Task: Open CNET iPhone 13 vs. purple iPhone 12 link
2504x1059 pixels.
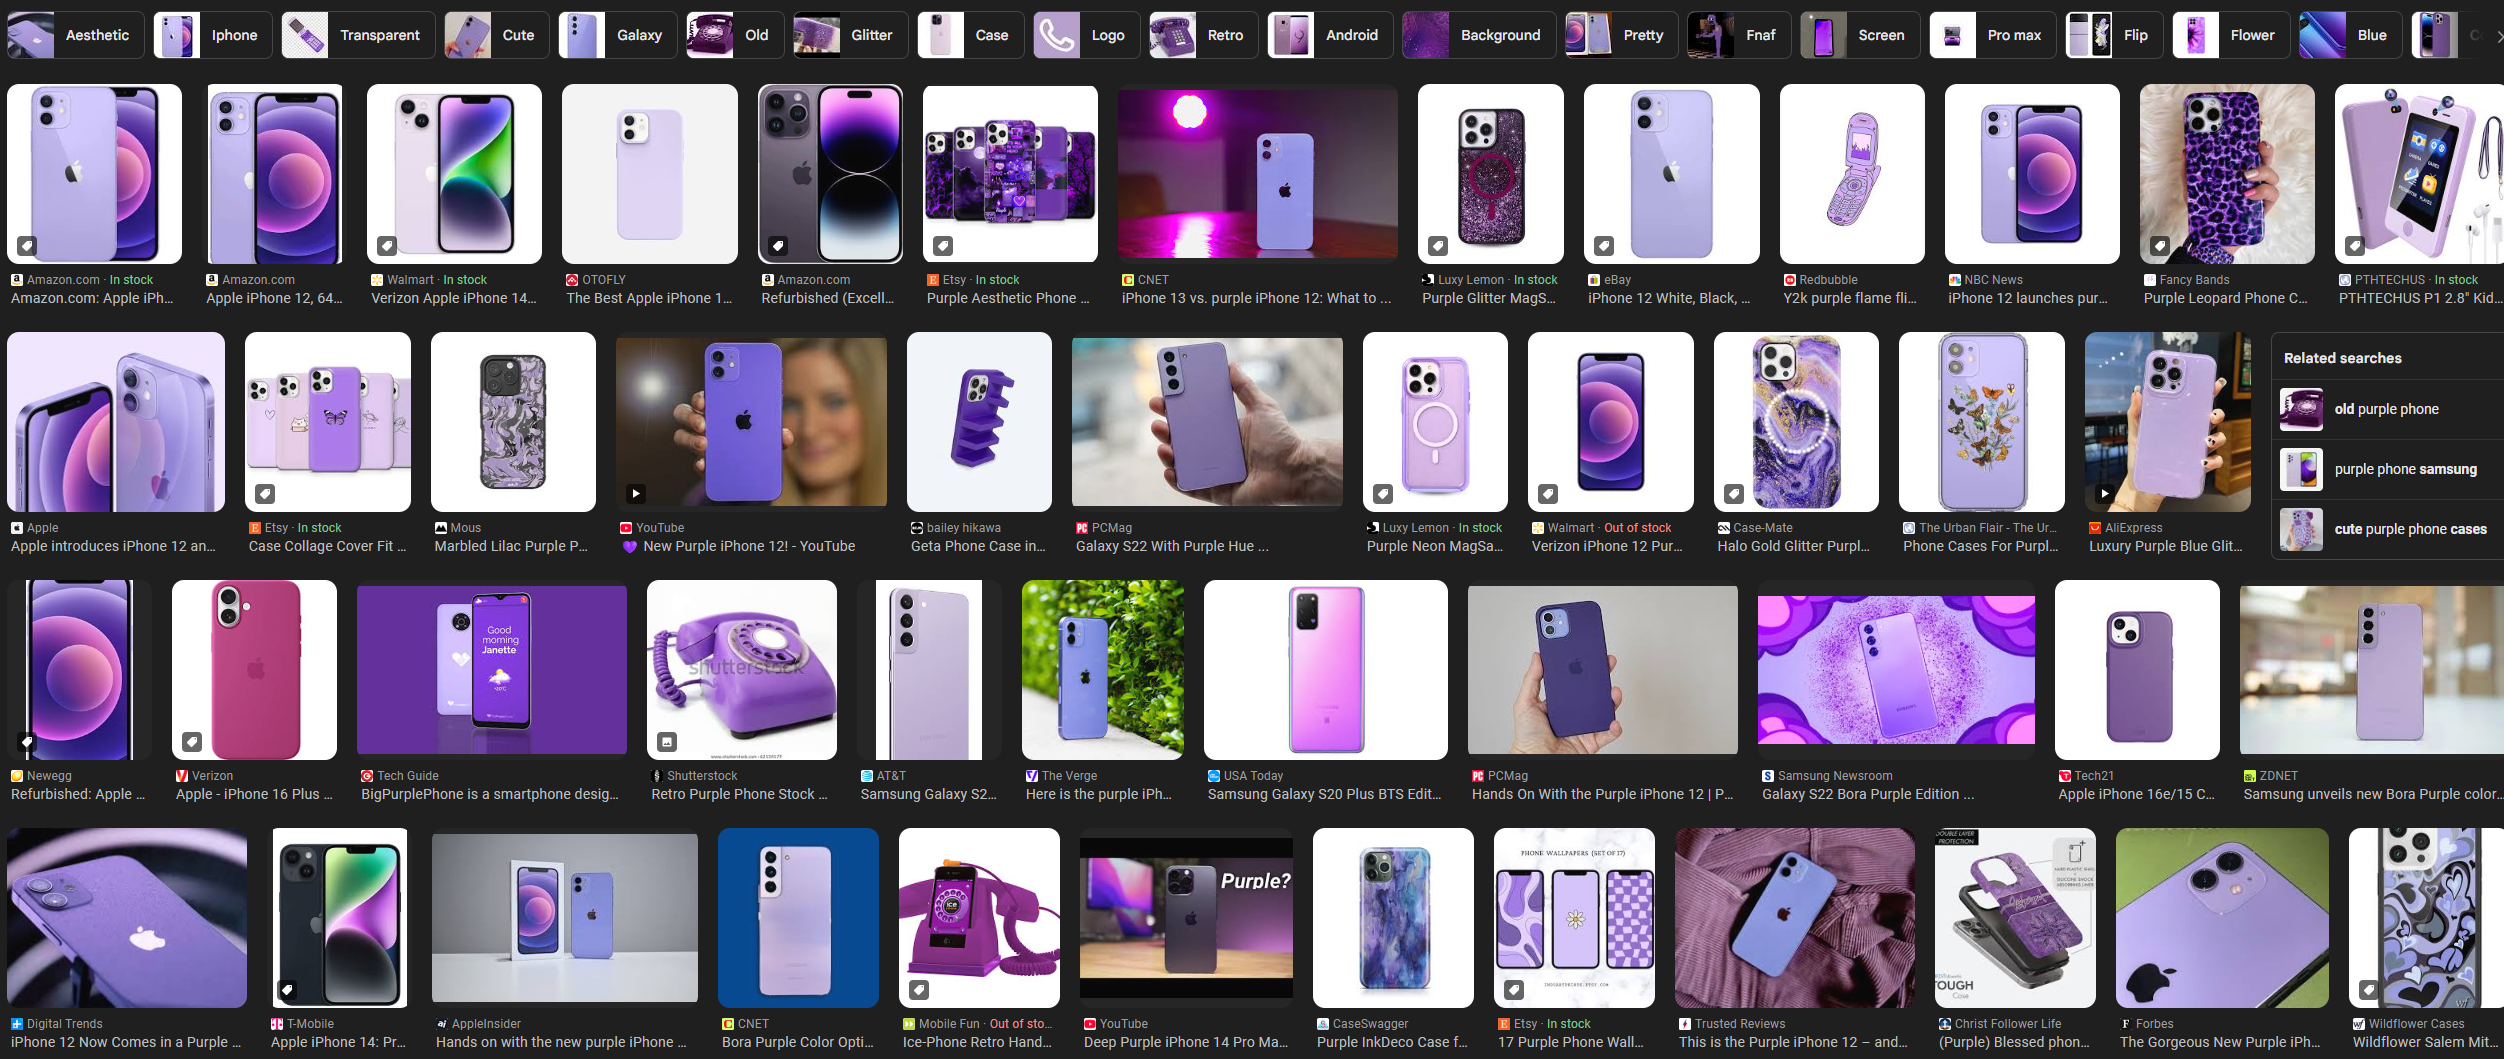Action: (x=1256, y=298)
